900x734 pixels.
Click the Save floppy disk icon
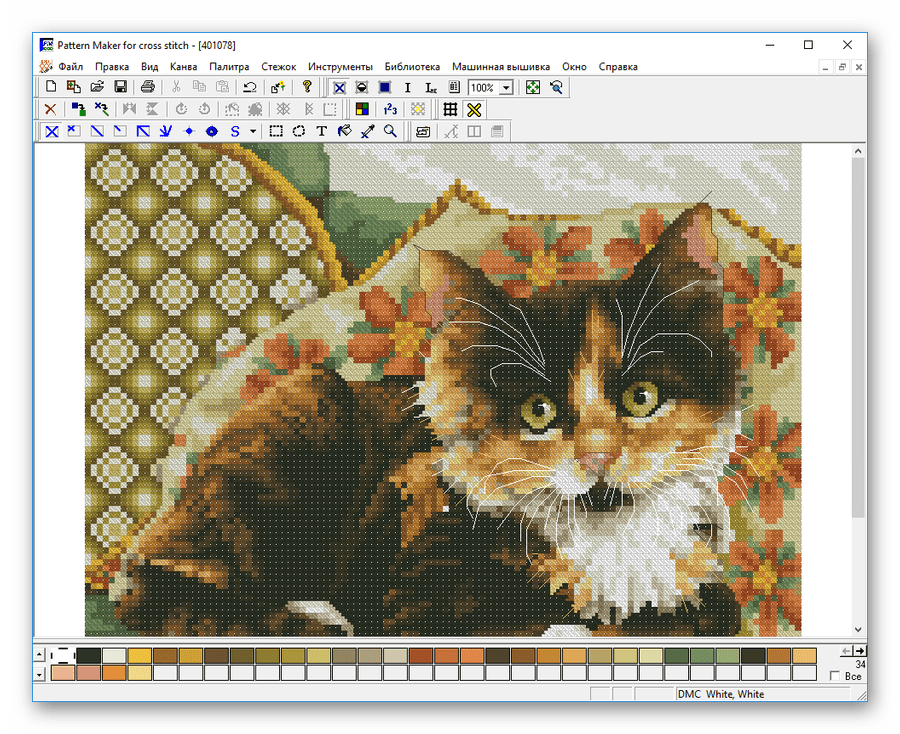click(x=120, y=88)
